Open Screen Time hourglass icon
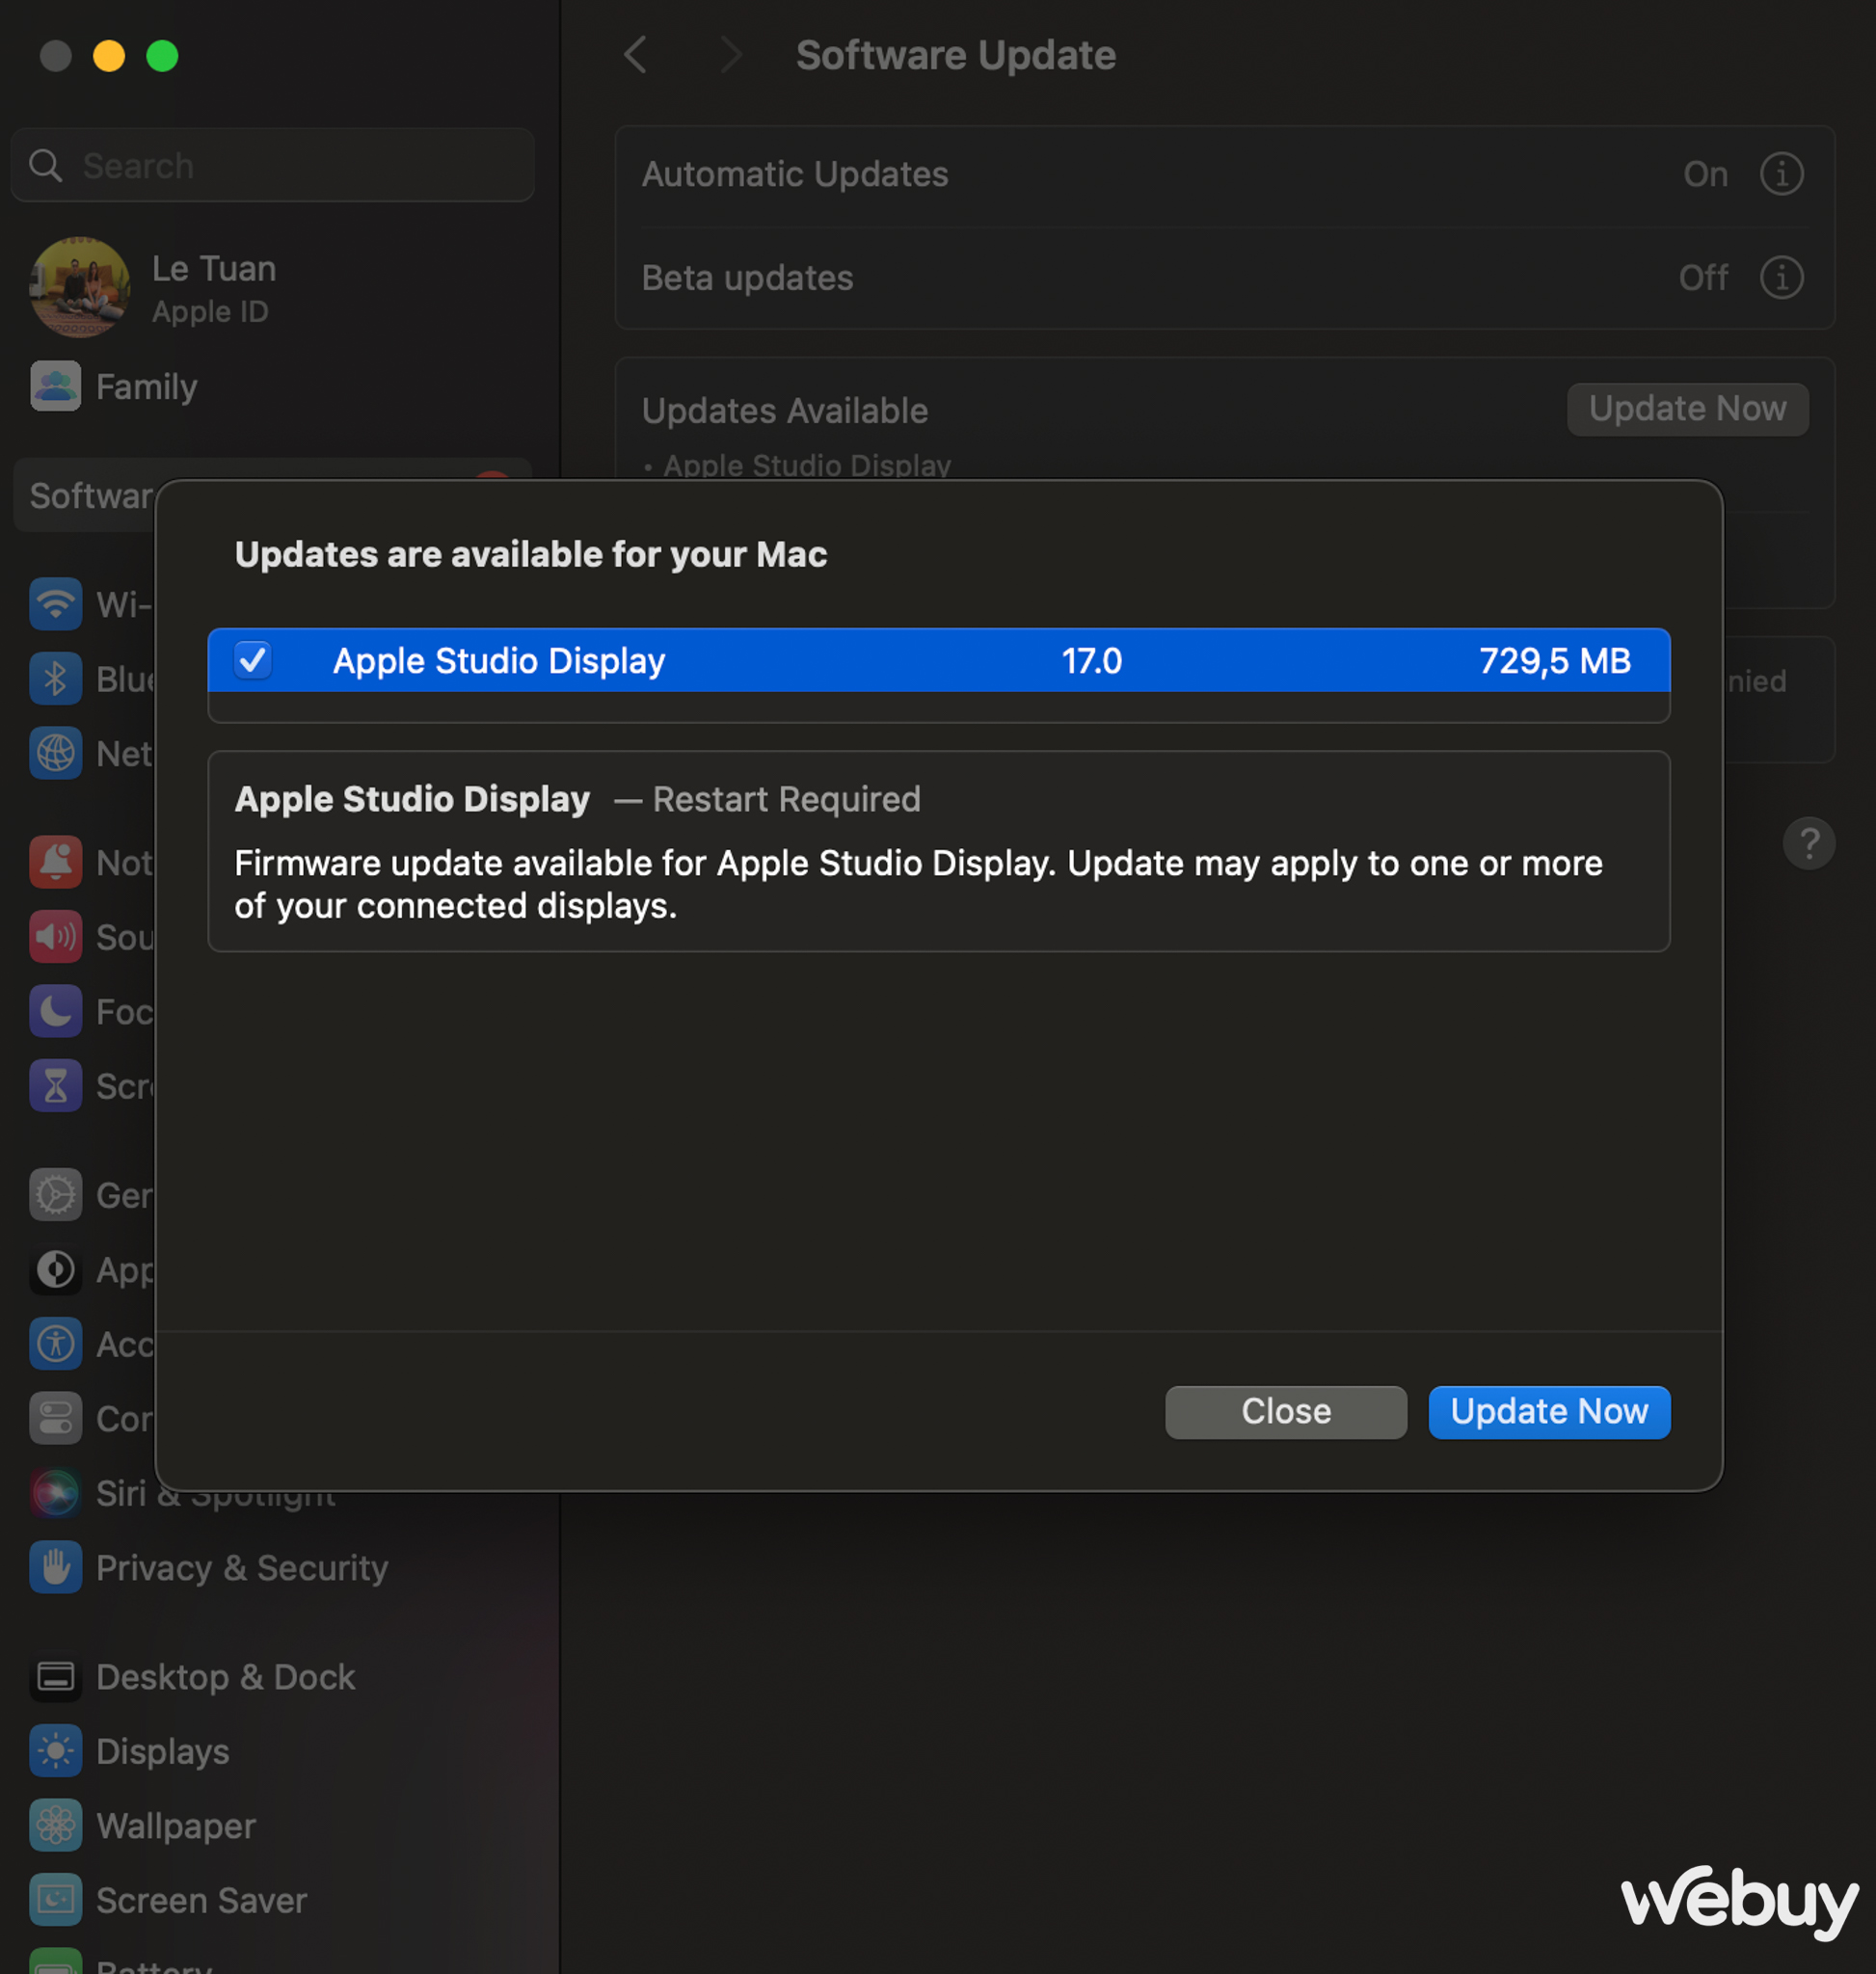Screen dimensions: 1876x1974 [55, 1086]
